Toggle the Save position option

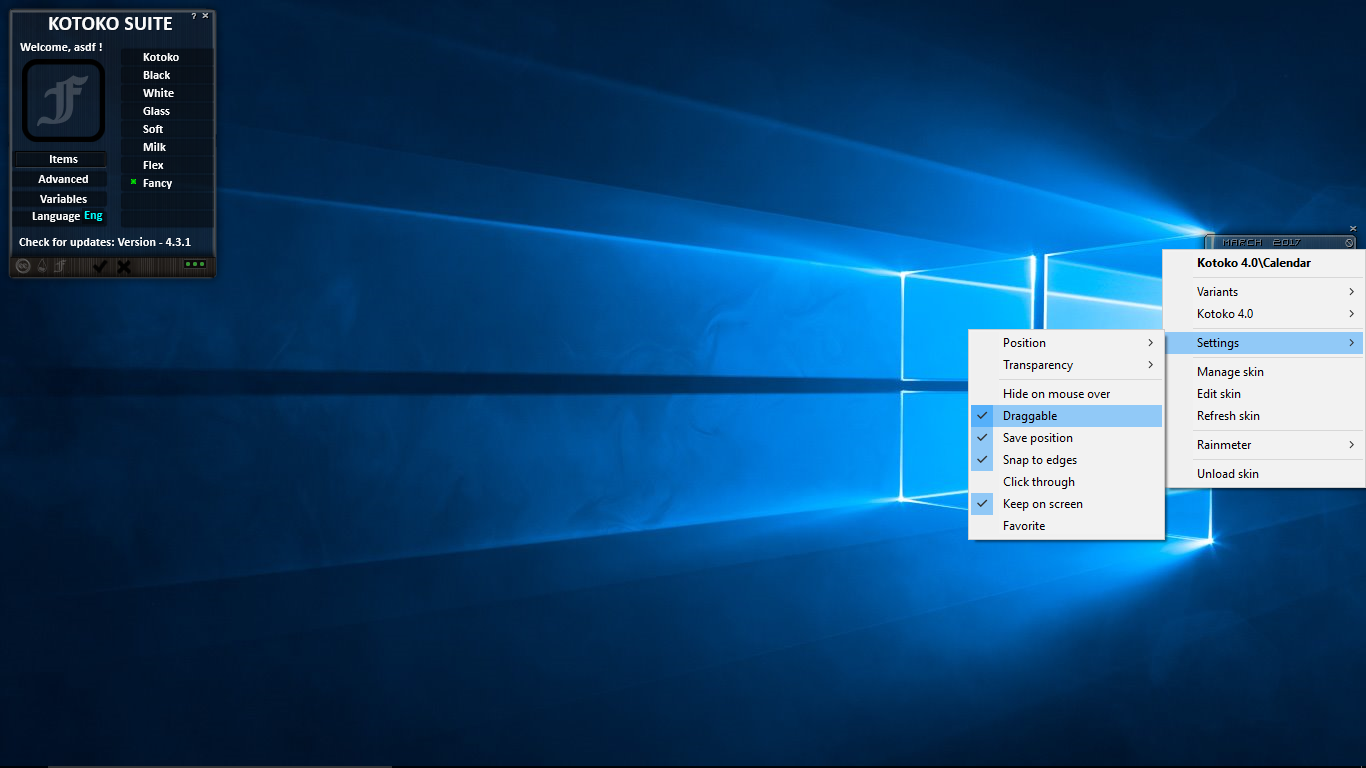click(x=1066, y=438)
